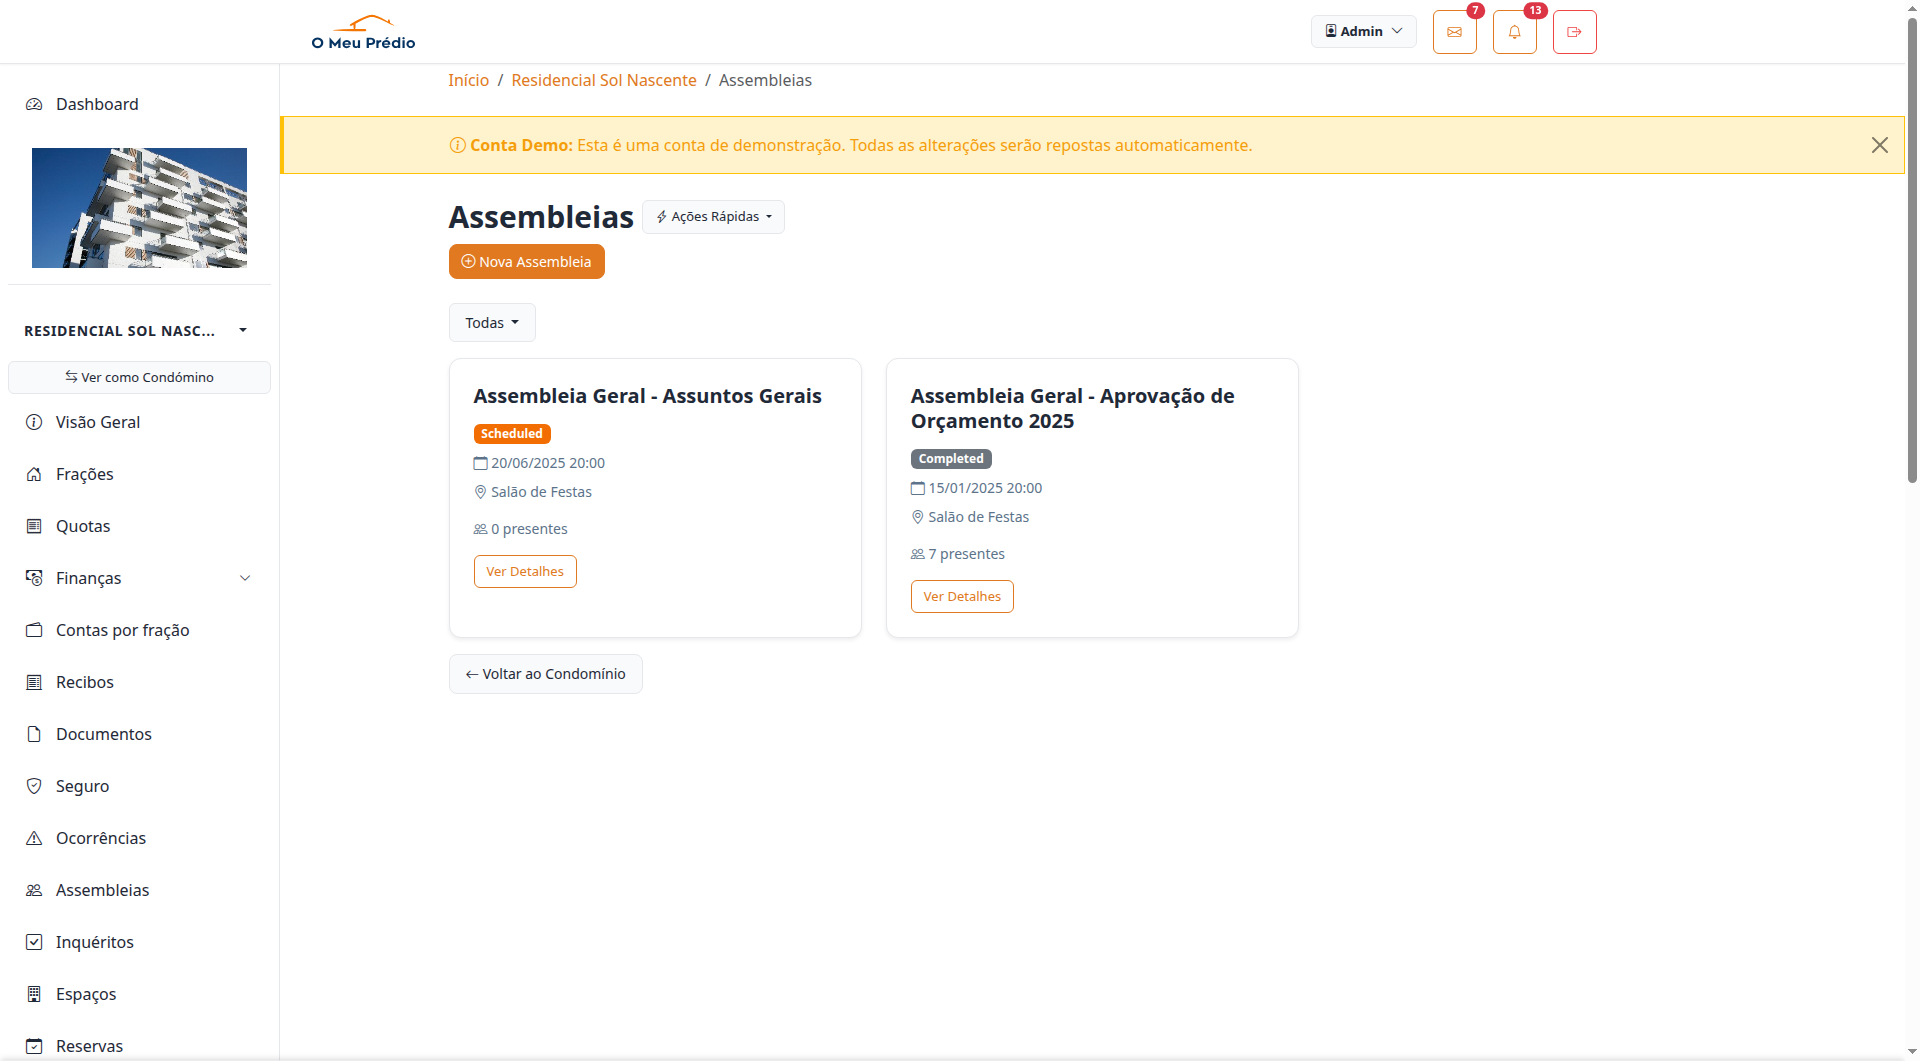The width and height of the screenshot is (1920, 1061).
Task: Expand the Finanças submenu chevron
Action: pos(246,577)
